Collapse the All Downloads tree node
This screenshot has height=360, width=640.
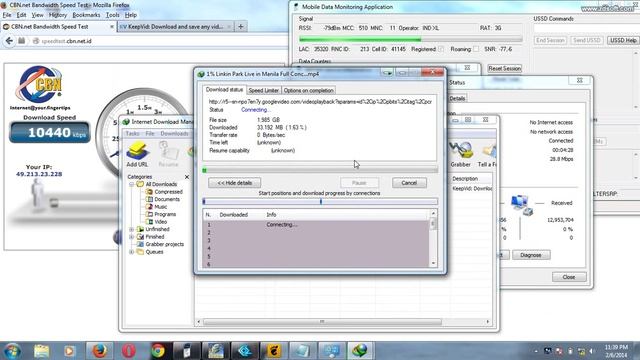coord(132,184)
